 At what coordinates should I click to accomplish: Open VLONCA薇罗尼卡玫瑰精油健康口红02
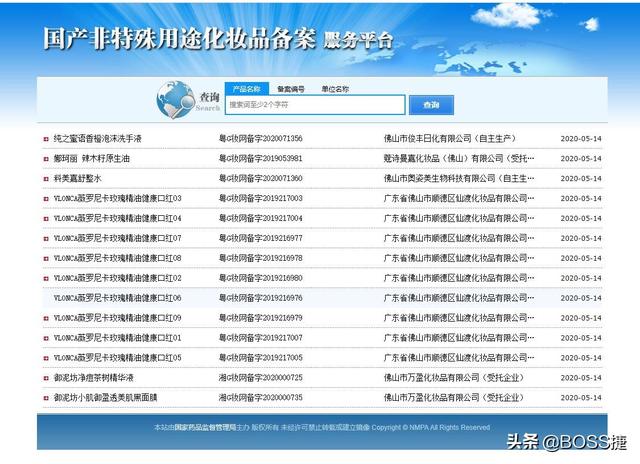click(118, 278)
